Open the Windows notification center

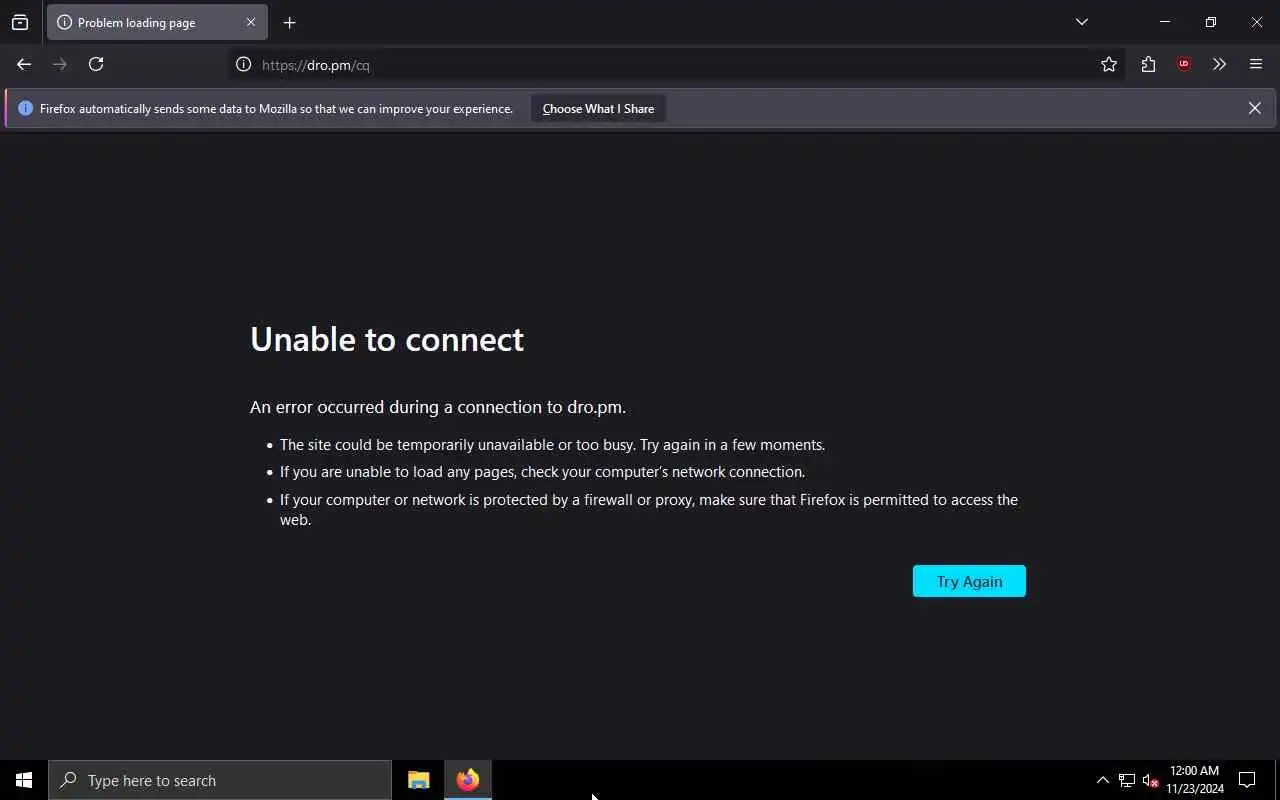tap(1247, 780)
